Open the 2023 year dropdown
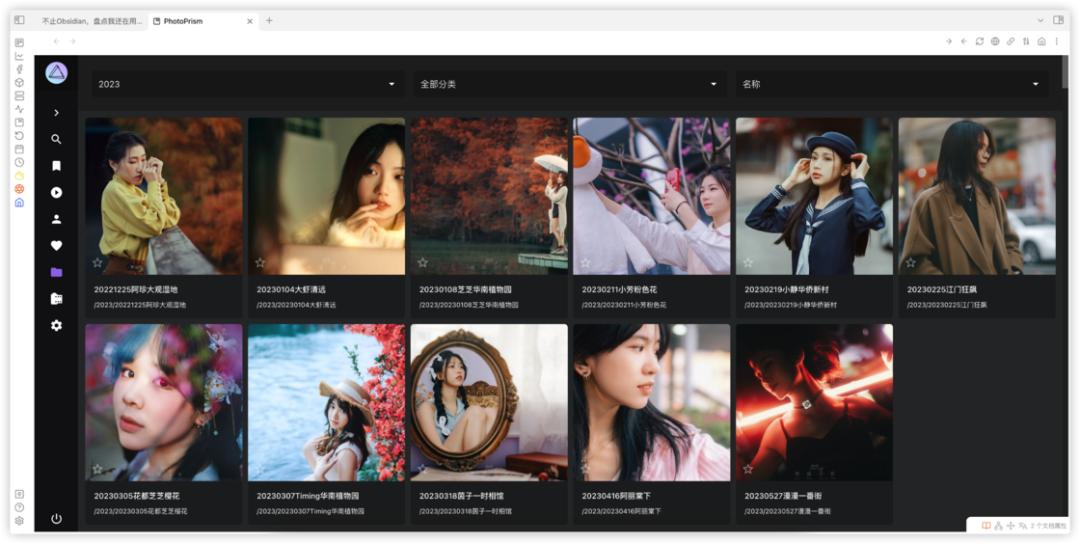This screenshot has height=544, width=1080. tap(247, 84)
